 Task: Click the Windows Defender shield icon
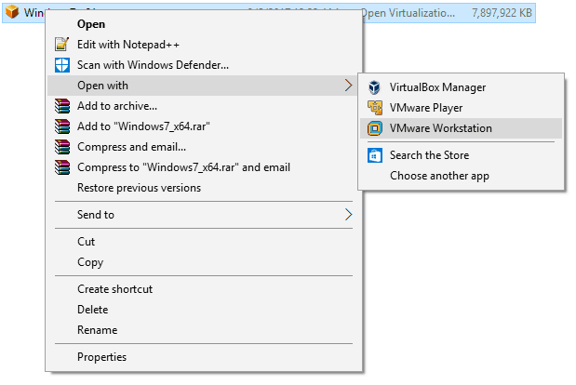(x=62, y=65)
